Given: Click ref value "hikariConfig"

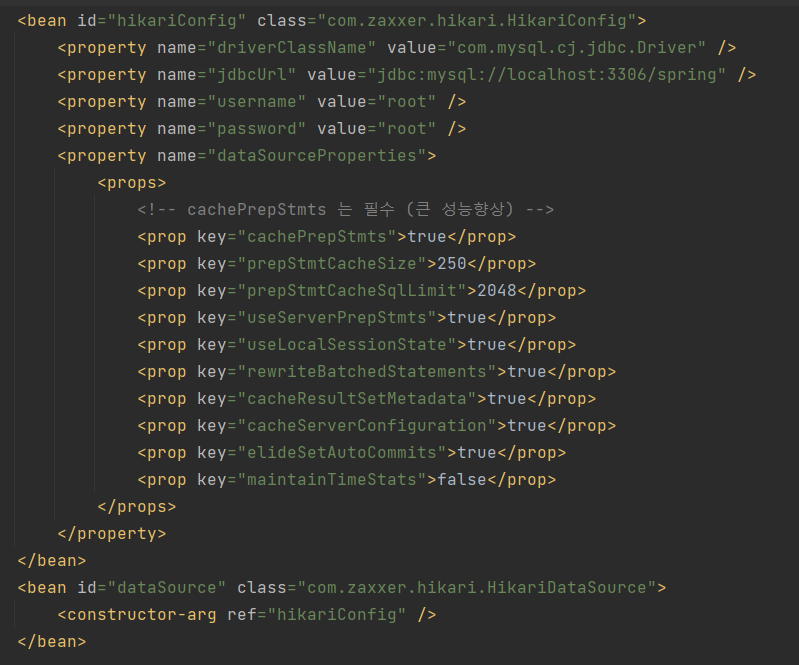Looking at the screenshot, I should (336, 615).
